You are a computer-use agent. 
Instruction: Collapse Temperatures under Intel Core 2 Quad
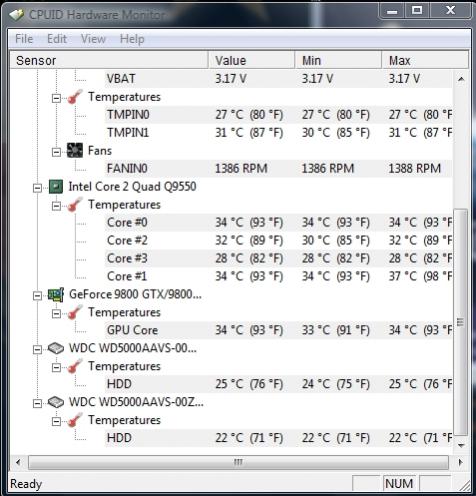pyautogui.click(x=56, y=206)
